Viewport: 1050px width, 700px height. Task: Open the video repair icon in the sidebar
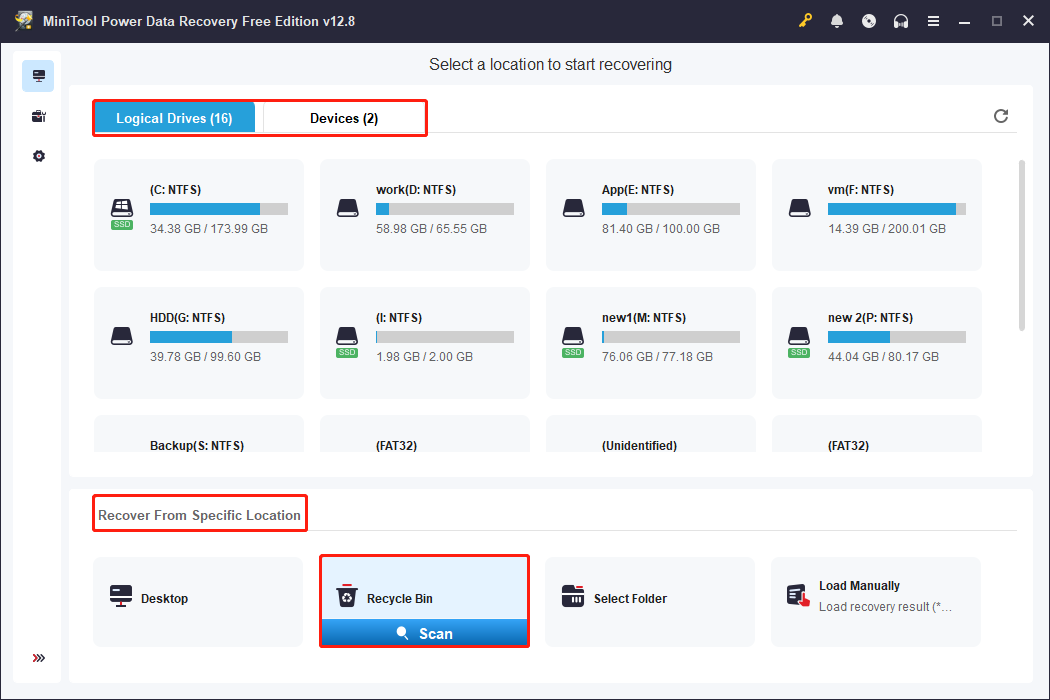tap(38, 115)
